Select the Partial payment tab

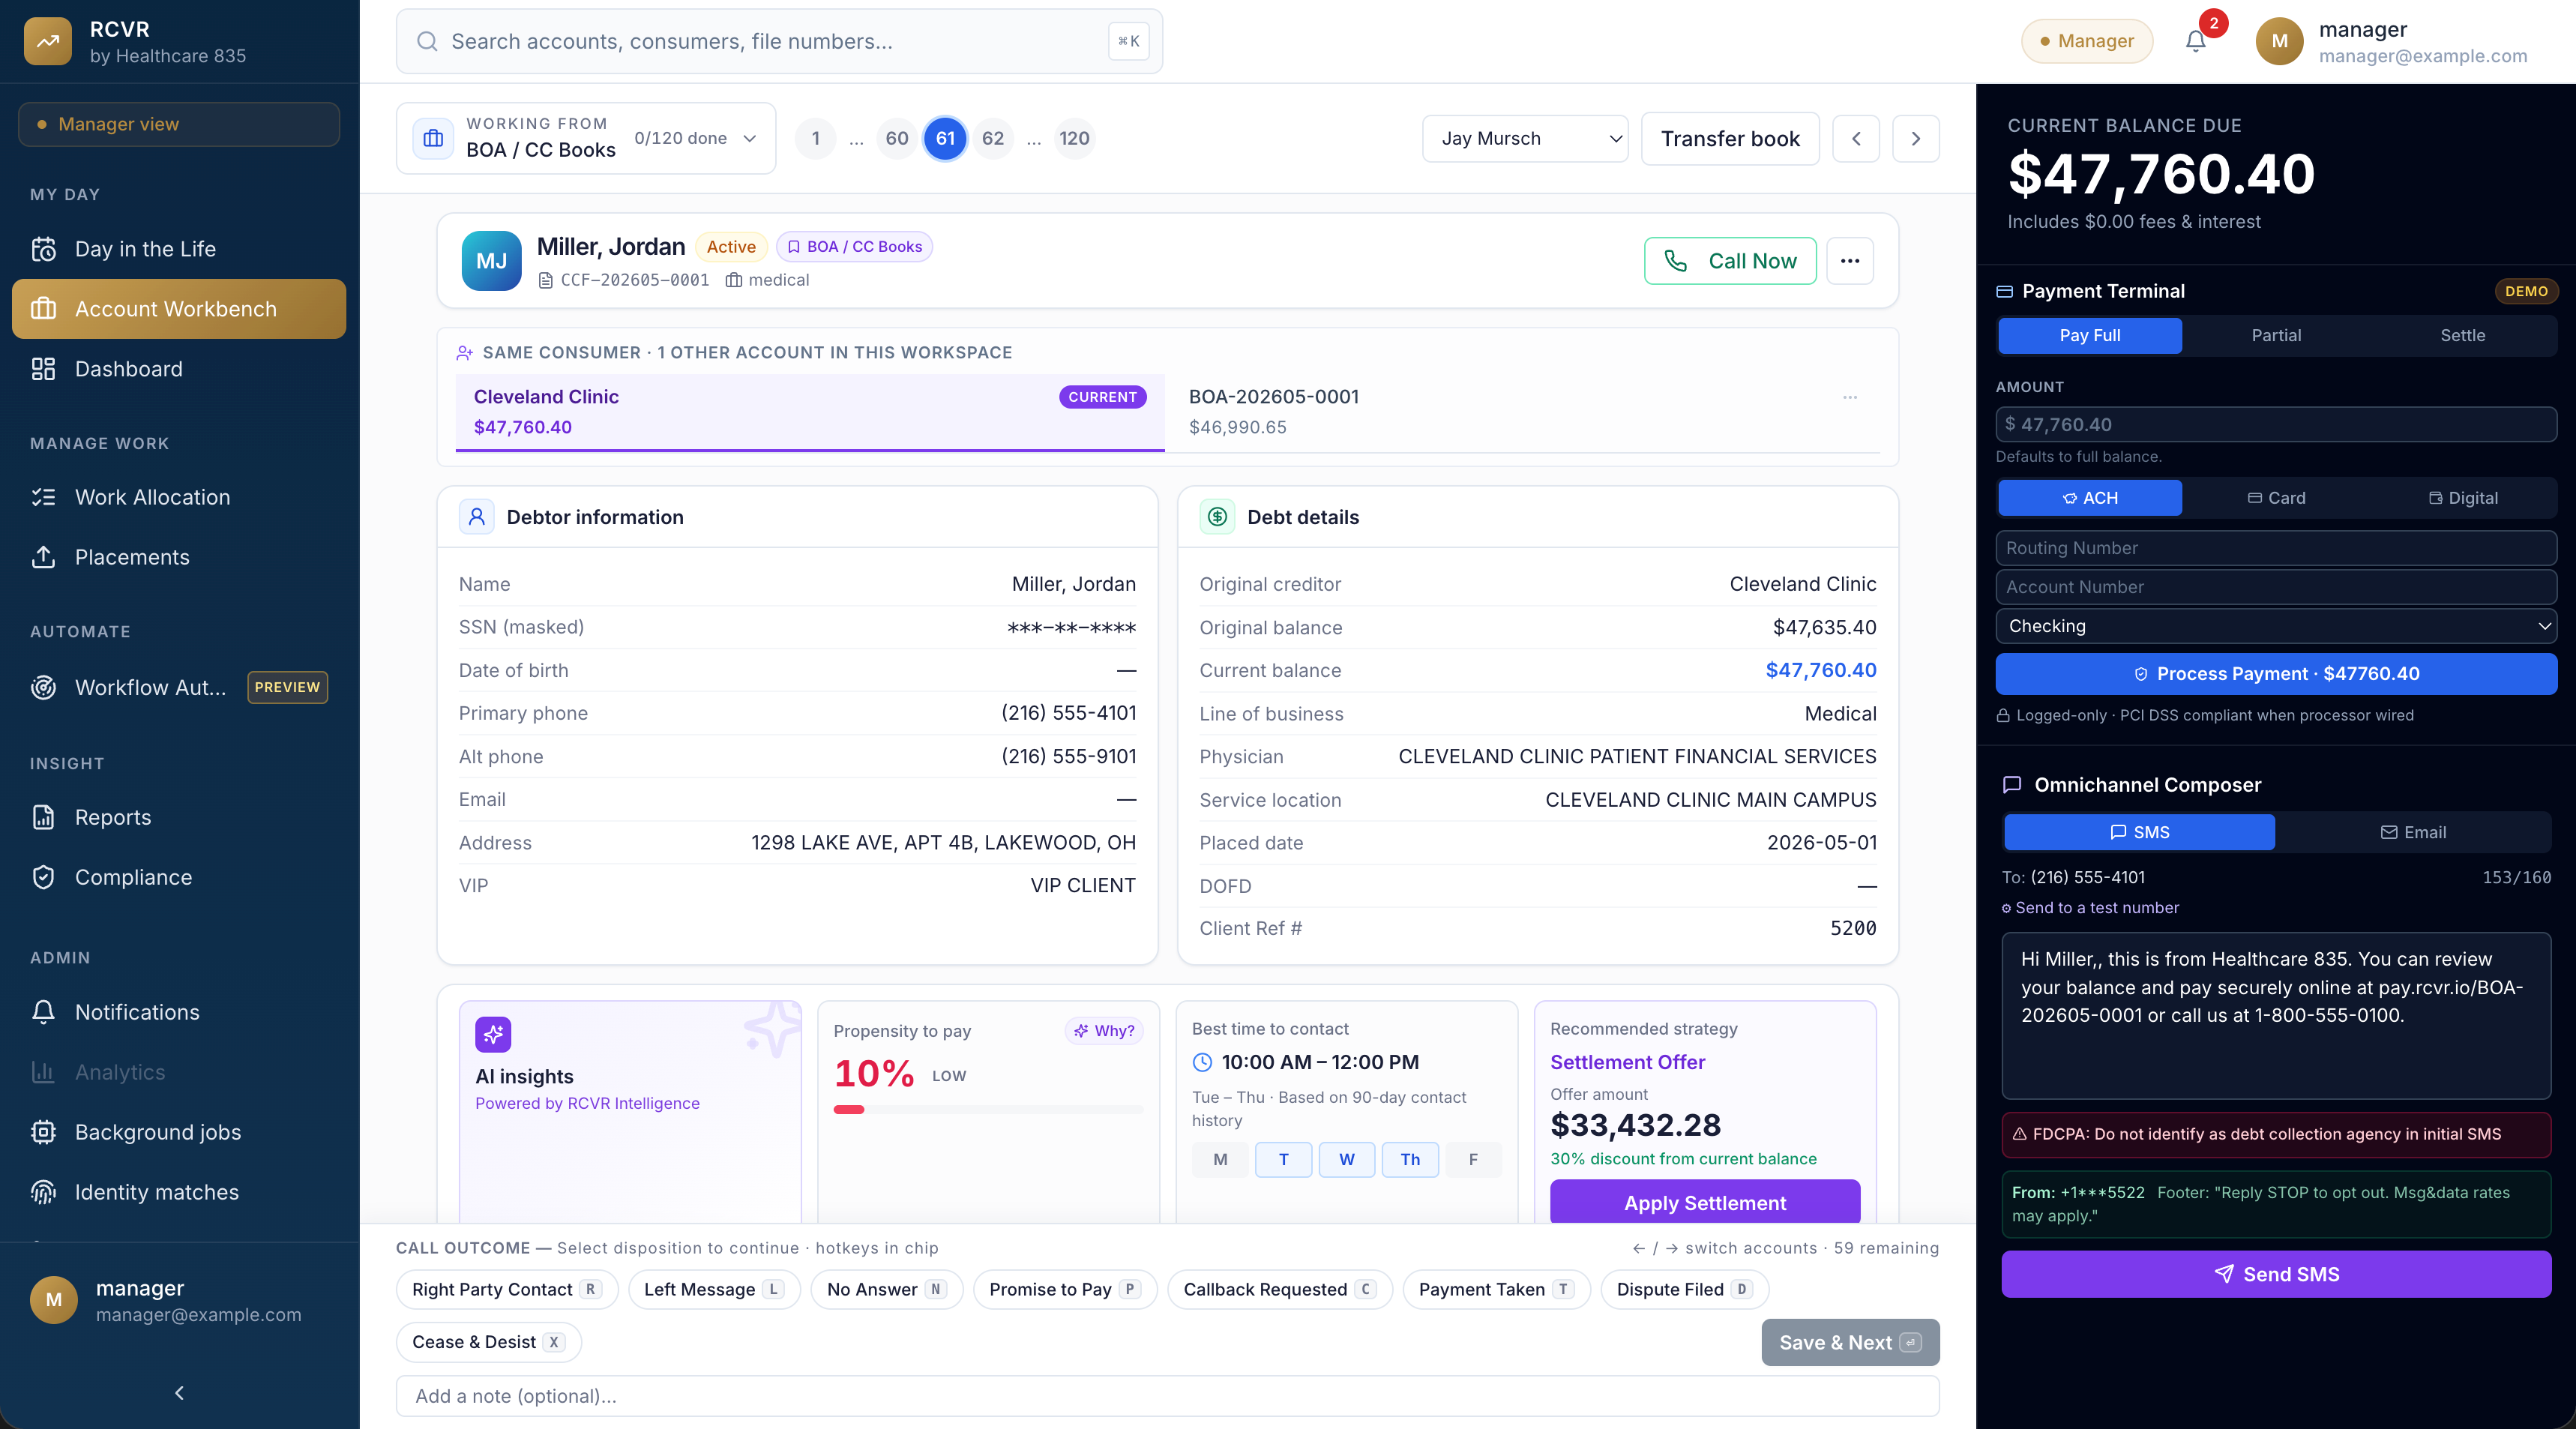(x=2276, y=336)
